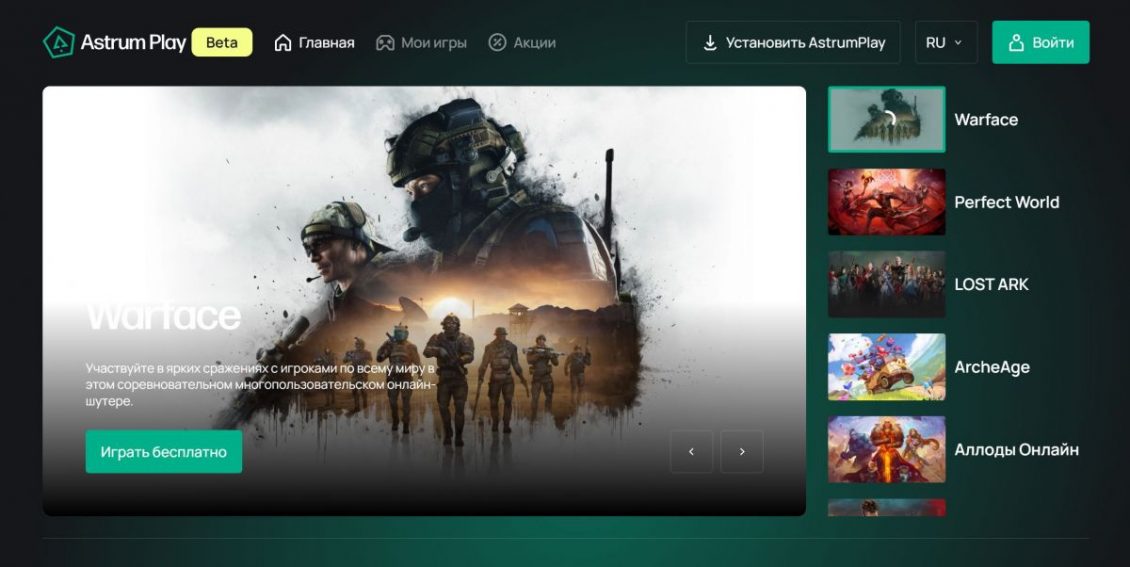The width and height of the screenshot is (1130, 567).
Task: Click the home icon beside Главная
Action: click(x=283, y=43)
